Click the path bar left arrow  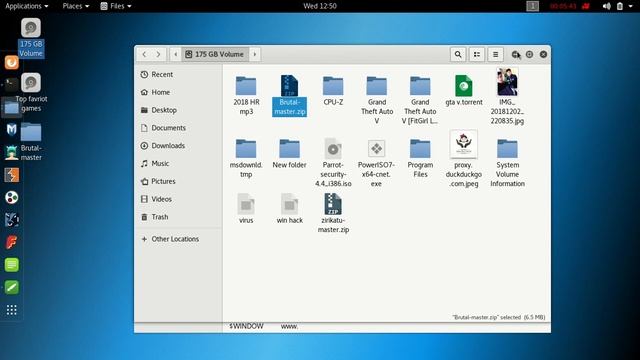coord(176,54)
